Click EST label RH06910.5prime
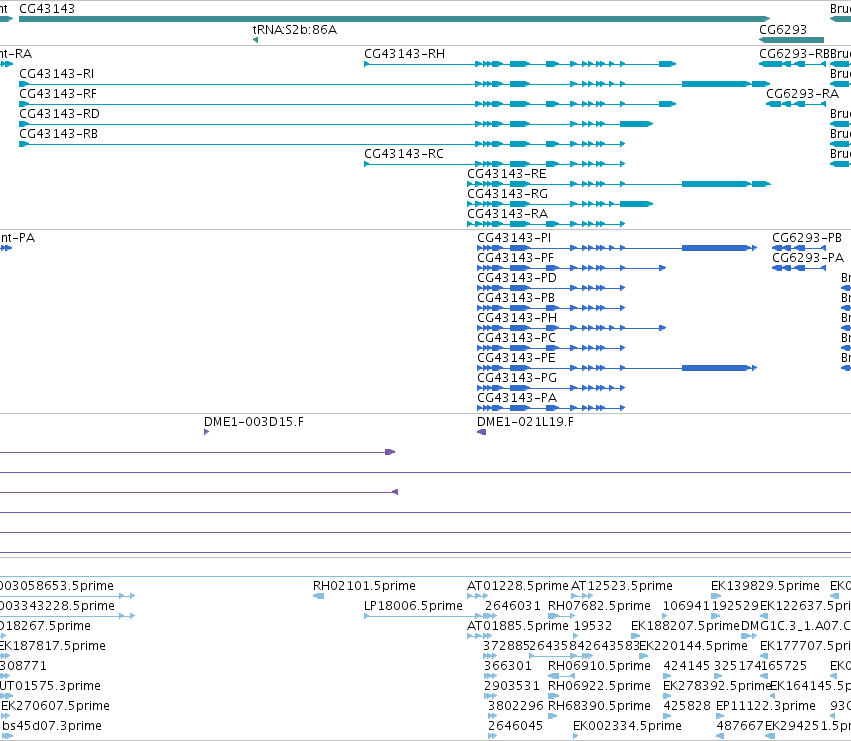851x741 pixels. point(599,666)
